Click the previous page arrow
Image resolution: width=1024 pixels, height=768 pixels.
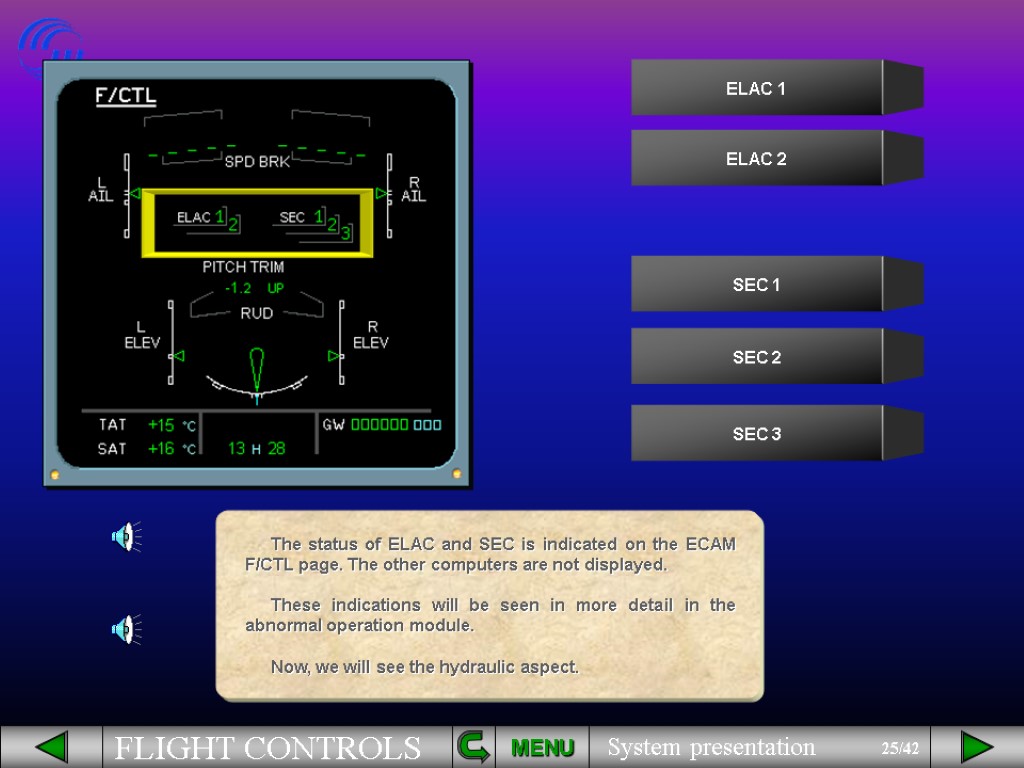click(x=52, y=747)
